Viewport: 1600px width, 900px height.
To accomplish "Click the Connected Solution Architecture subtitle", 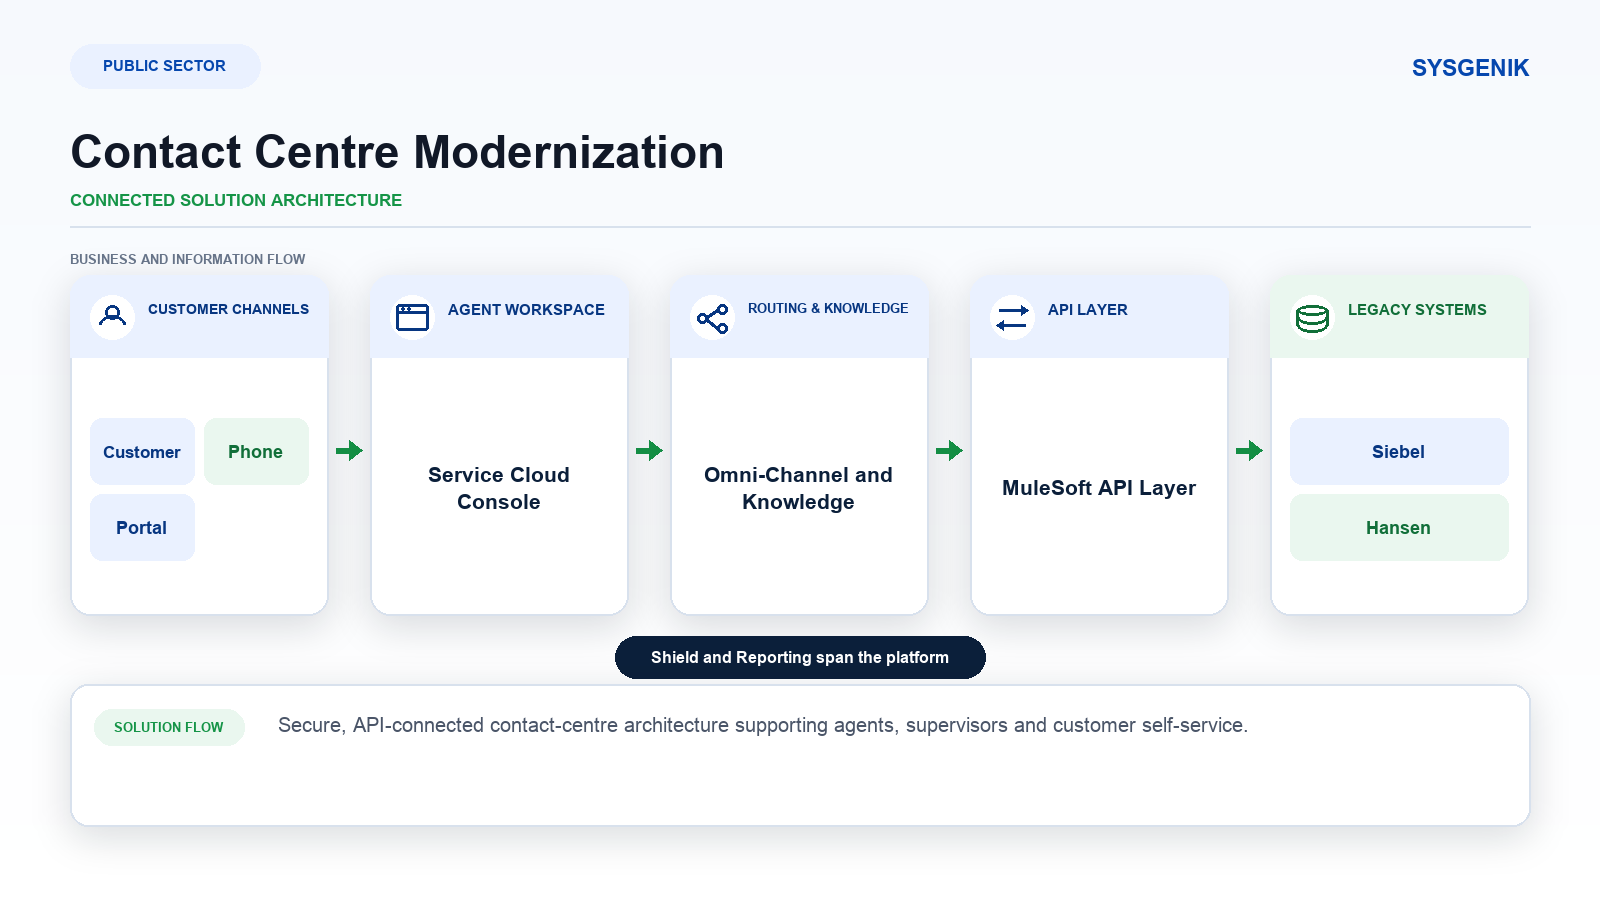I will [x=236, y=200].
